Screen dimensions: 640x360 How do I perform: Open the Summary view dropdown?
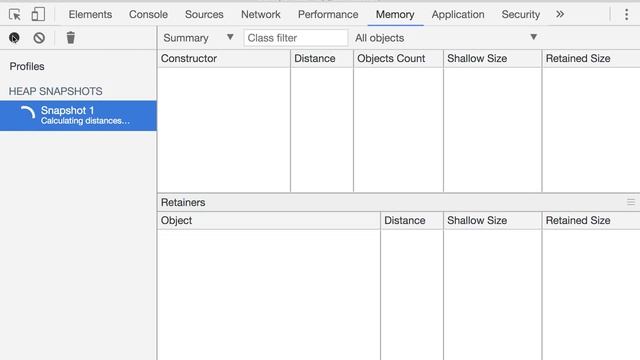[198, 38]
